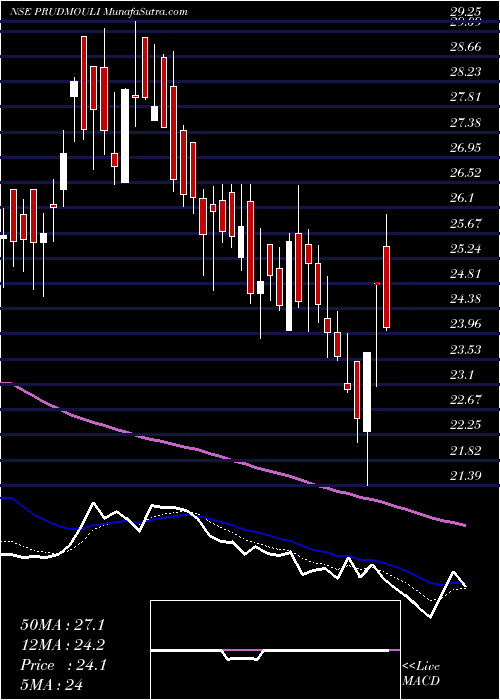Click the 50MA : 27.1 readout
This screenshot has width=500, height=700.
64,625
